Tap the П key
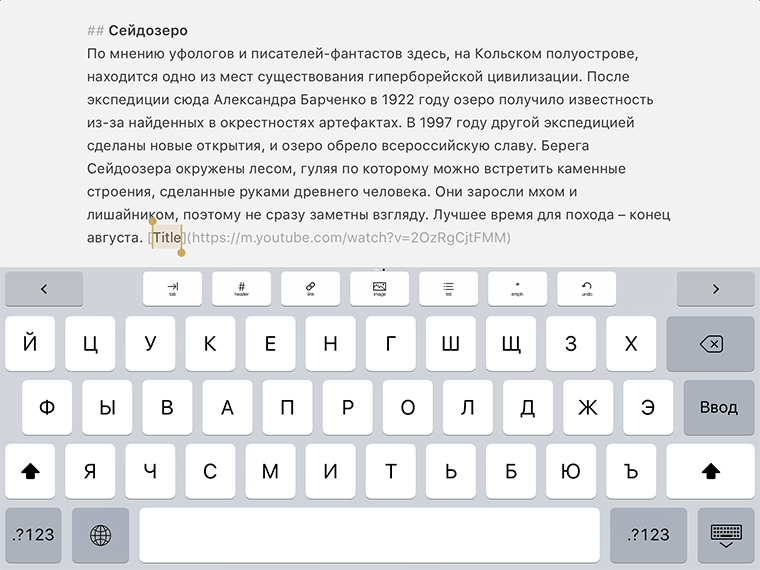This screenshot has width=760, height=570. click(287, 408)
